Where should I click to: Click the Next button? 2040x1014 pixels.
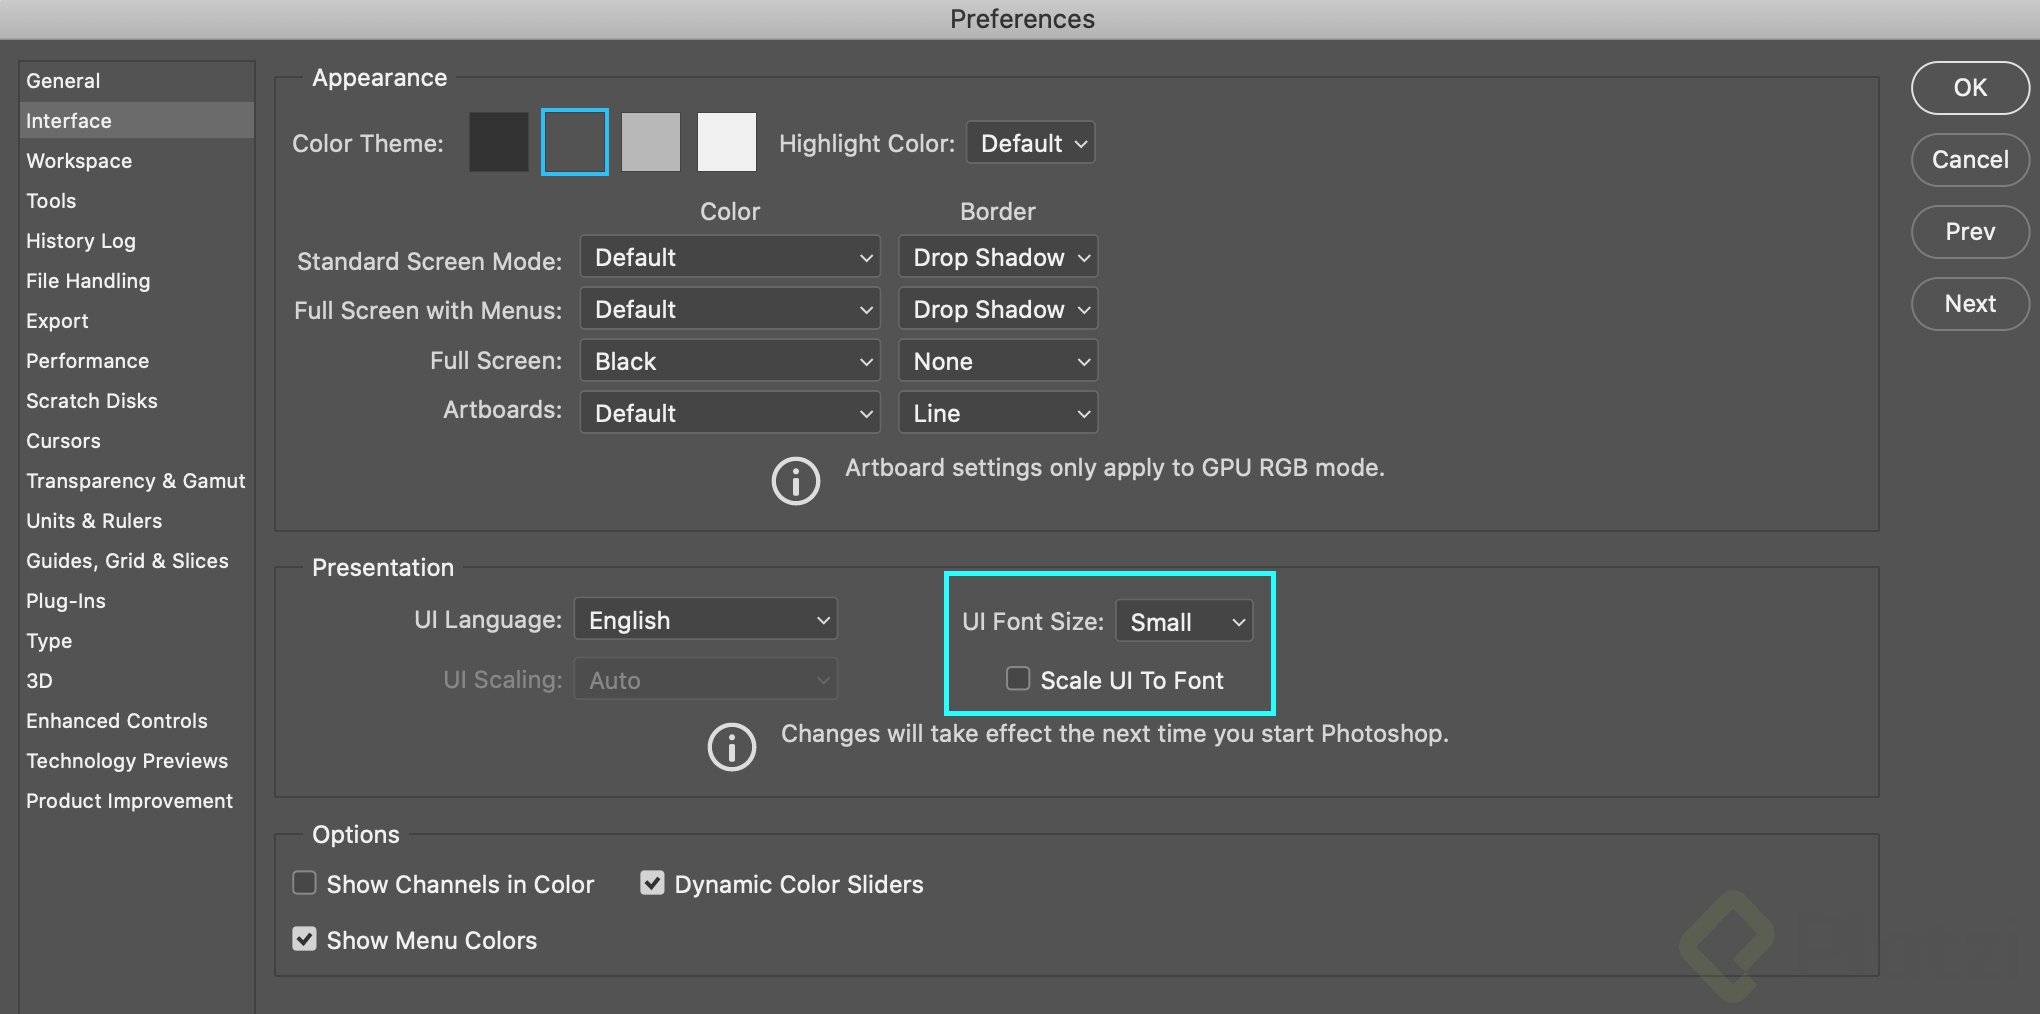click(1970, 304)
